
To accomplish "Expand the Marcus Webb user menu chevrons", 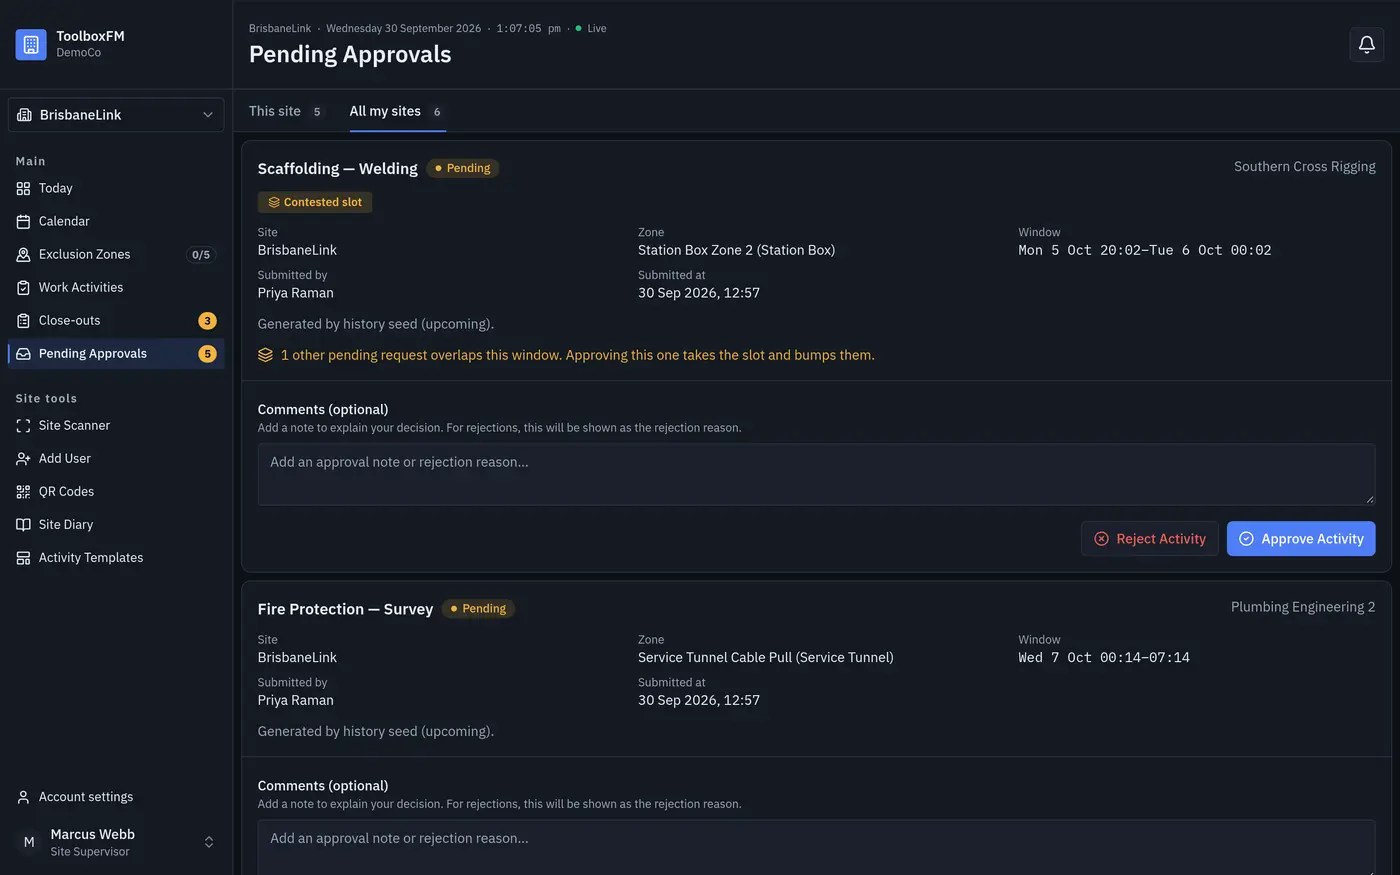I will (x=209, y=842).
